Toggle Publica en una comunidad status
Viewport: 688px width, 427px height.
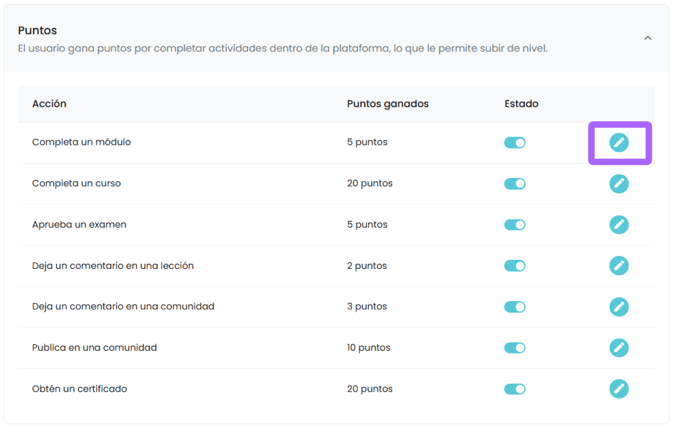[515, 348]
